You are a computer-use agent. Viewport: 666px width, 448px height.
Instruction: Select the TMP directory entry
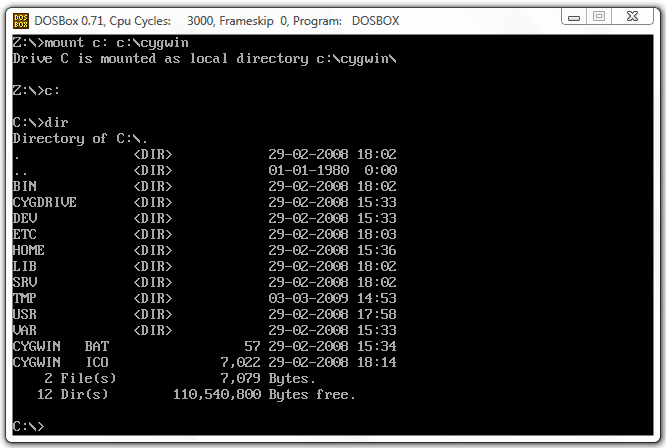pyautogui.click(x=204, y=299)
